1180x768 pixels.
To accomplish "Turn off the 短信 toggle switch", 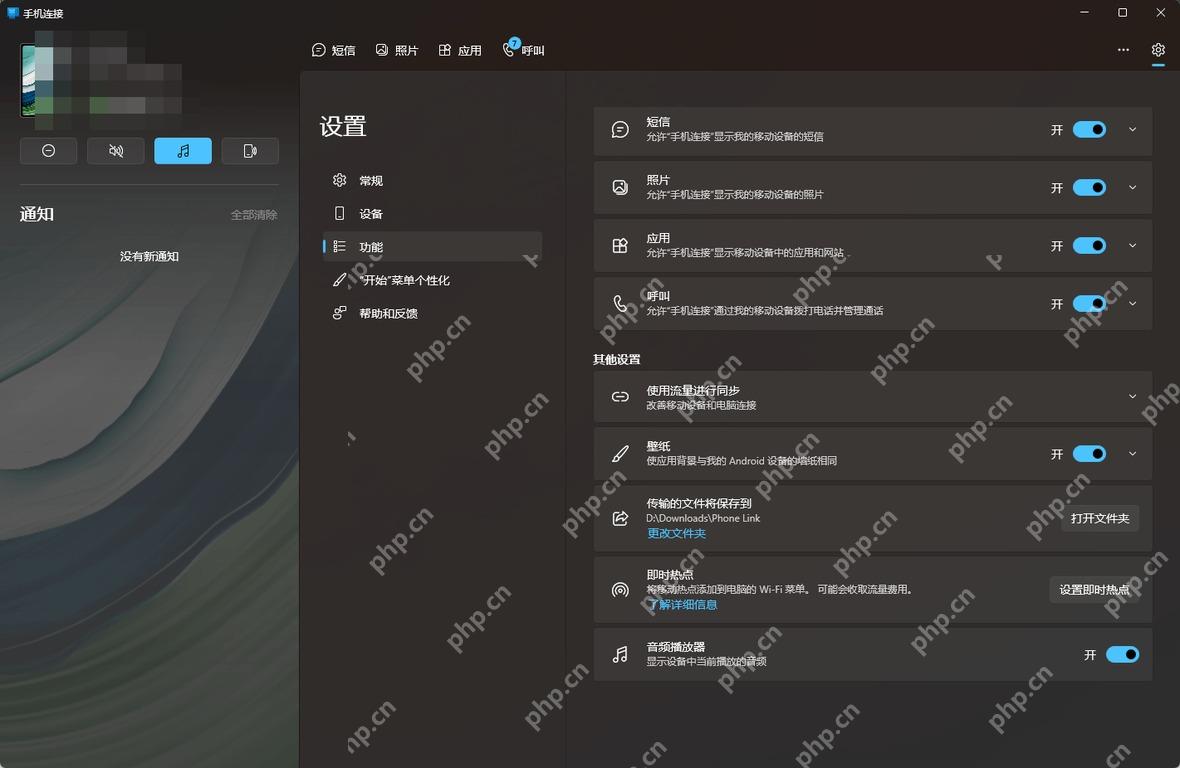I will 1089,129.
